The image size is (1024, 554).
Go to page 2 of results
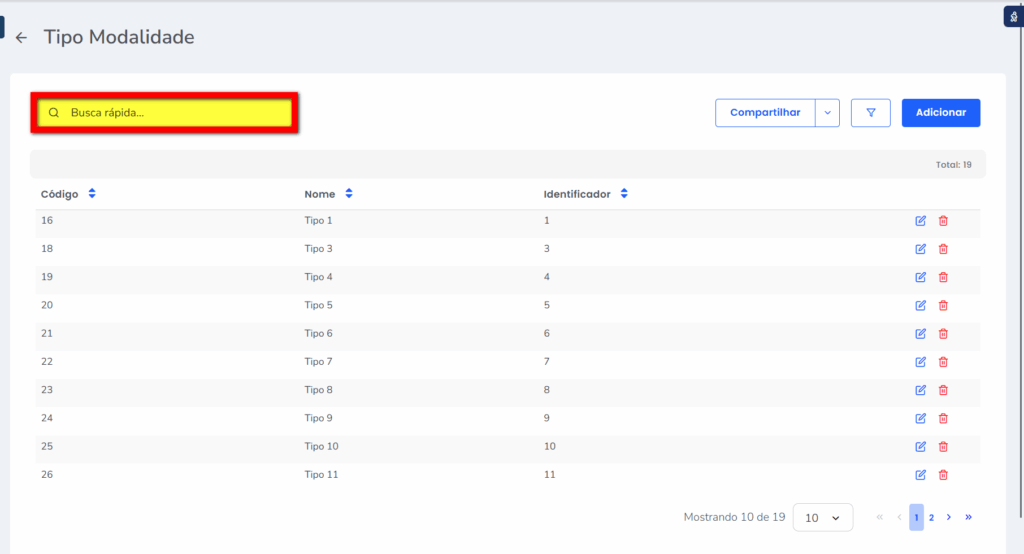[x=931, y=517]
